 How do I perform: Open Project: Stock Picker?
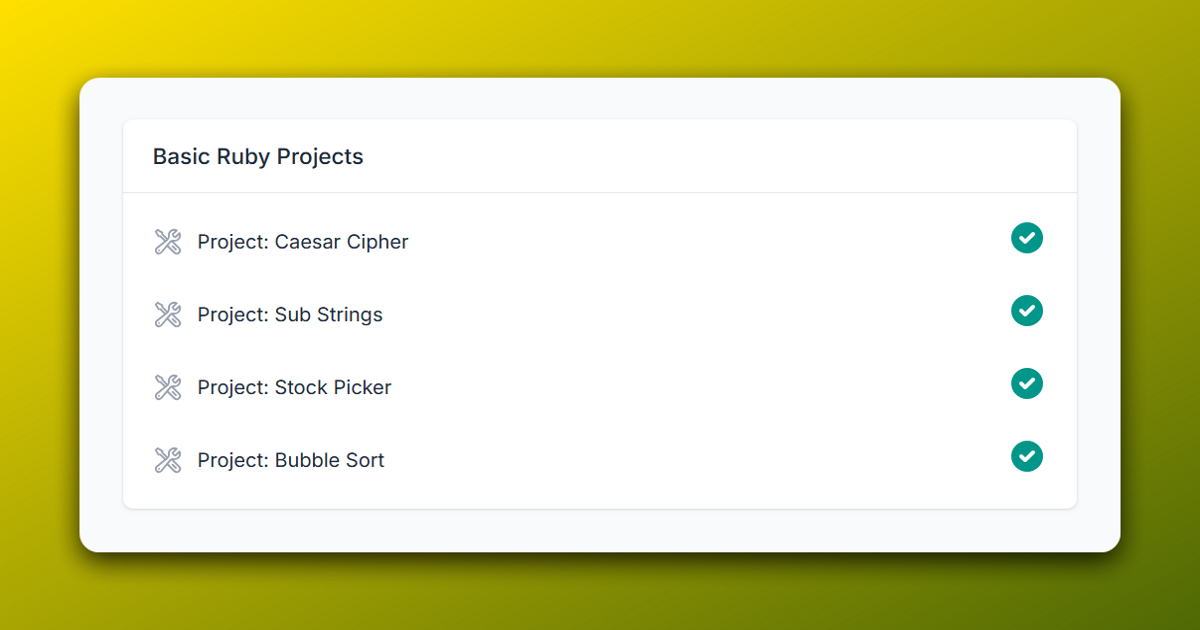294,387
